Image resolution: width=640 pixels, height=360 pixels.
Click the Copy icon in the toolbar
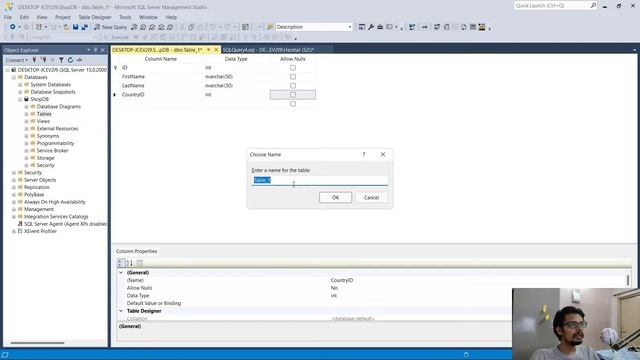point(191,27)
